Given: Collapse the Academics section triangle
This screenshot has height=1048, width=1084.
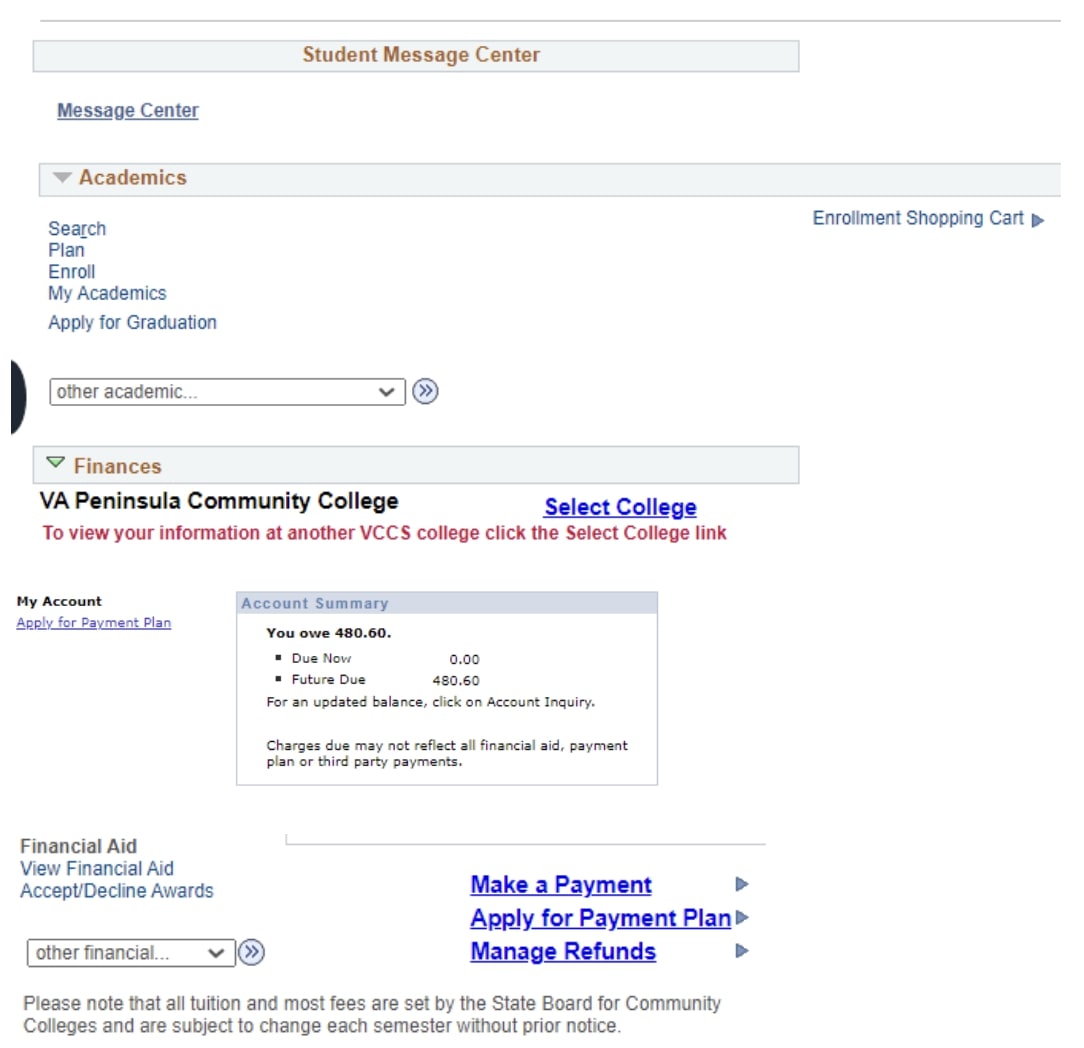Looking at the screenshot, I should [63, 178].
